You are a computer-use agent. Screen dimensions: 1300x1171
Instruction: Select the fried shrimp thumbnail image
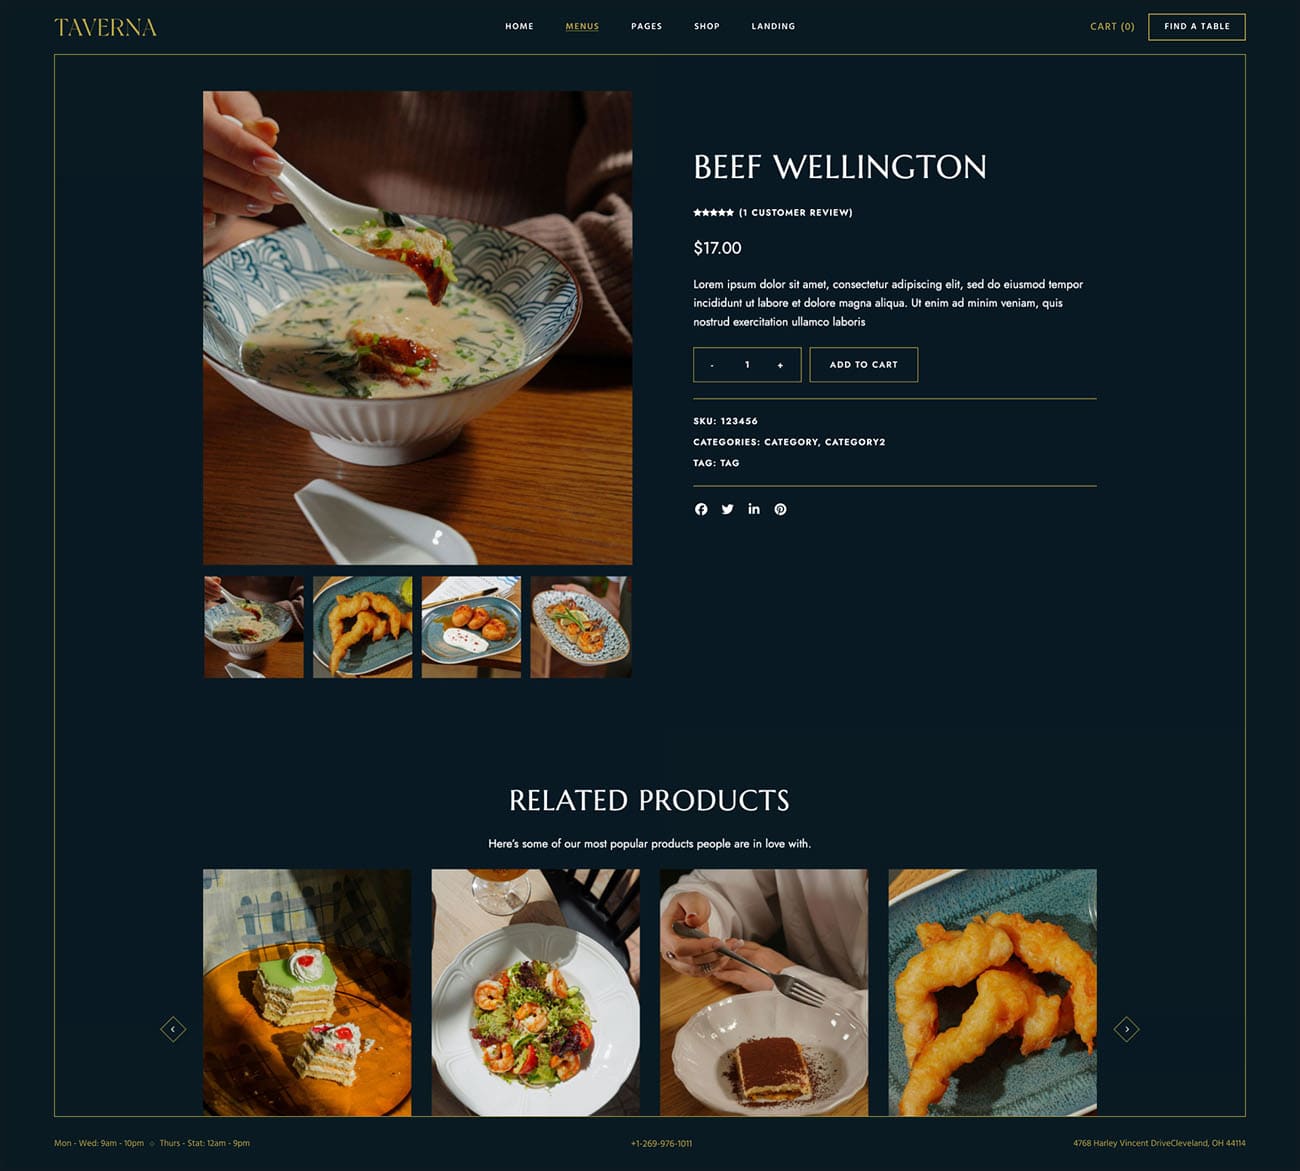pos(362,627)
